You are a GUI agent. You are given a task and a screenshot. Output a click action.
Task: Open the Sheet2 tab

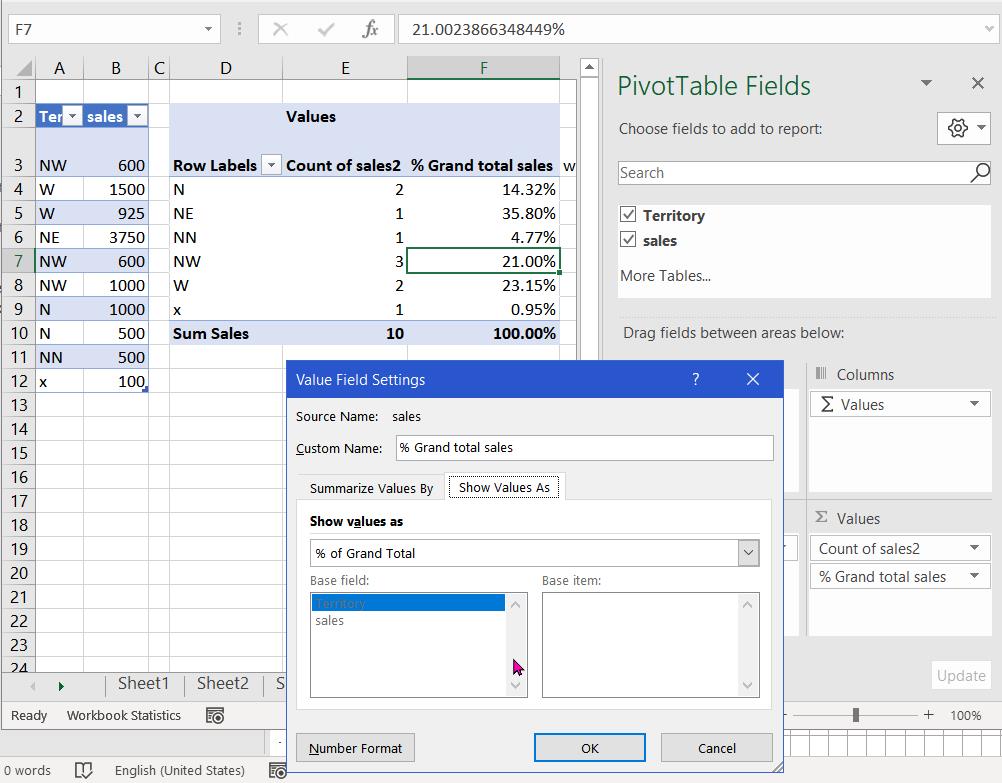222,683
